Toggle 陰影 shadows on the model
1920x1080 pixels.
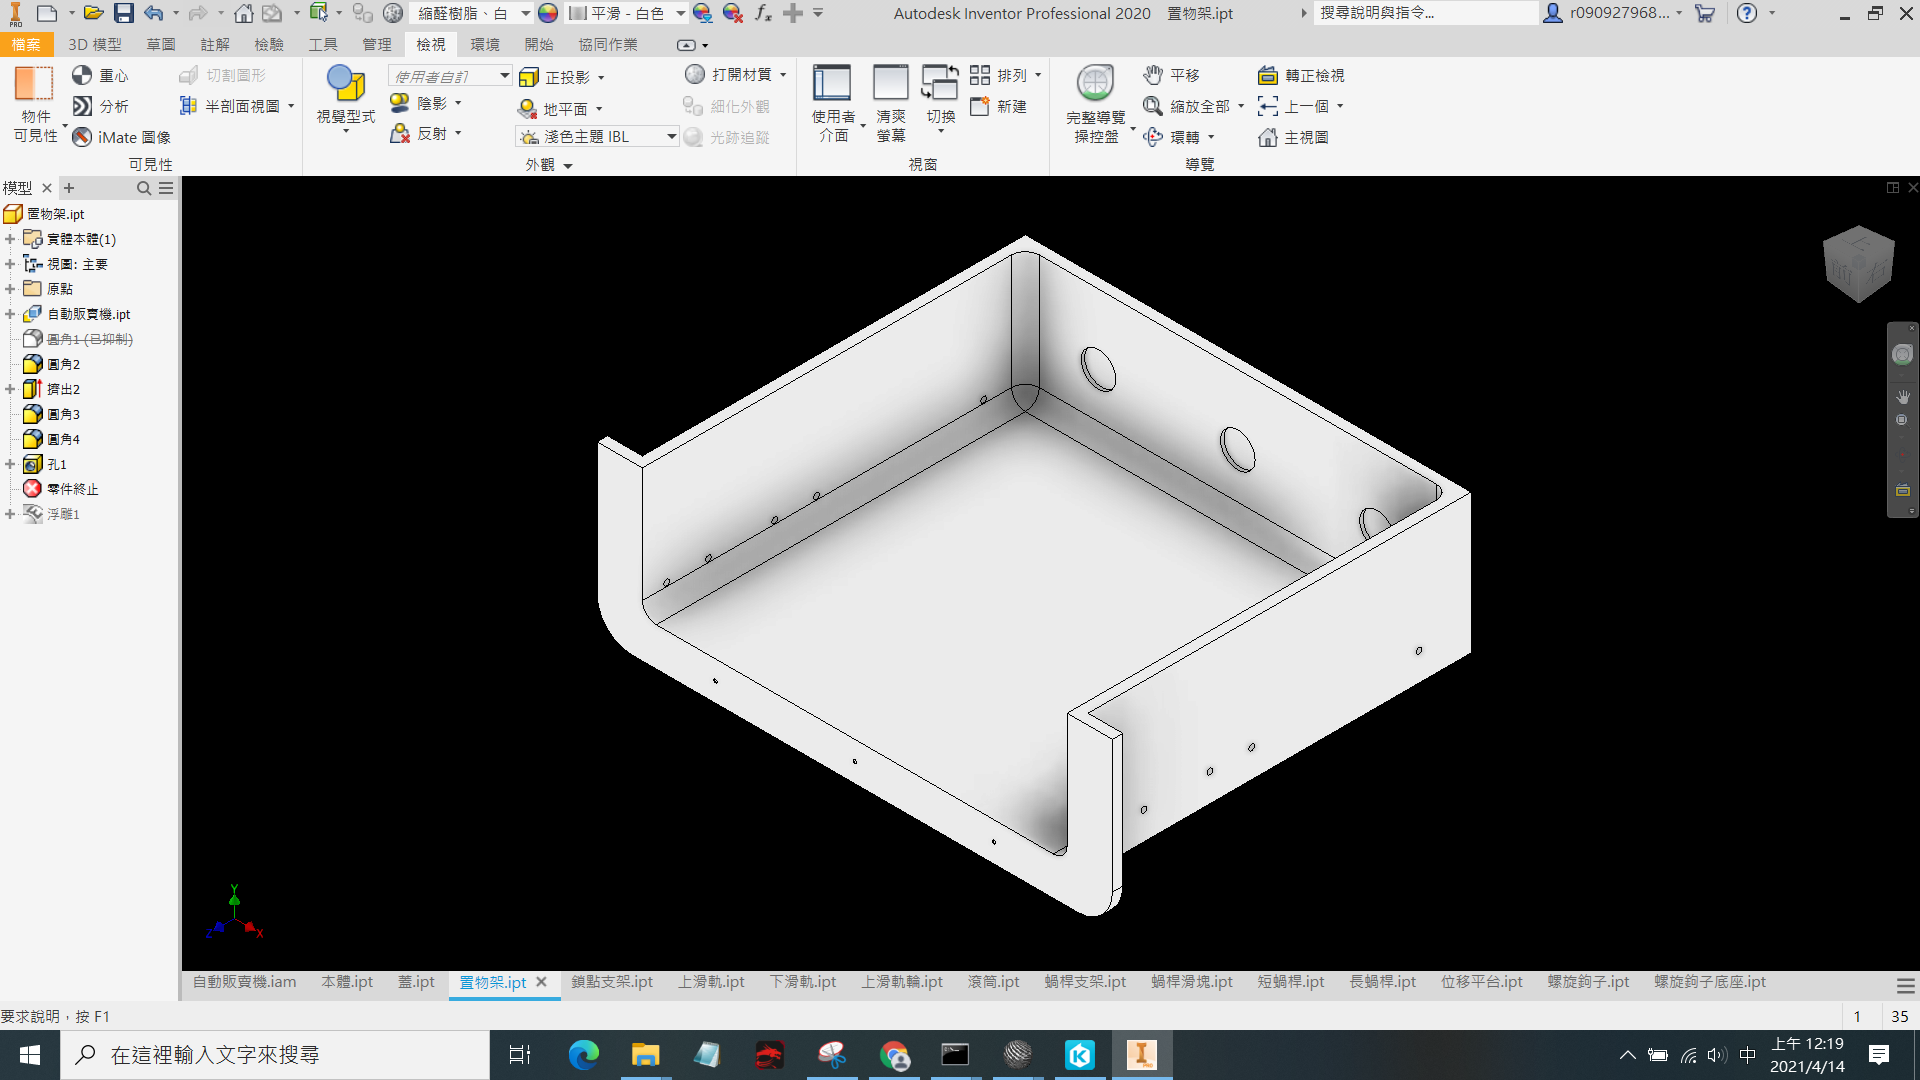400,103
